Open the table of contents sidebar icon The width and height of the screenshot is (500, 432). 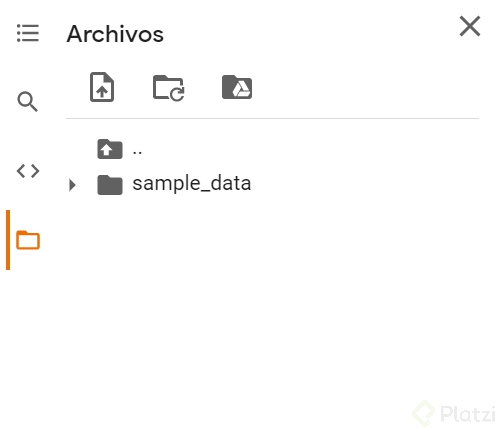point(28,33)
